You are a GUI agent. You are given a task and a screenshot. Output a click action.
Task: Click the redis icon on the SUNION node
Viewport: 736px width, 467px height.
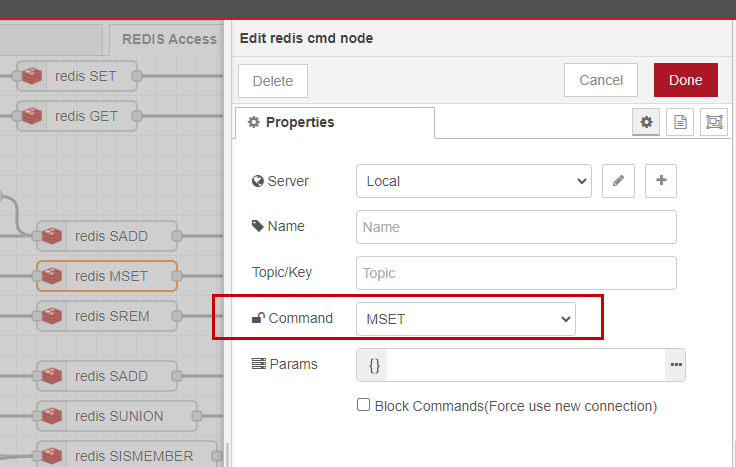click(x=52, y=416)
